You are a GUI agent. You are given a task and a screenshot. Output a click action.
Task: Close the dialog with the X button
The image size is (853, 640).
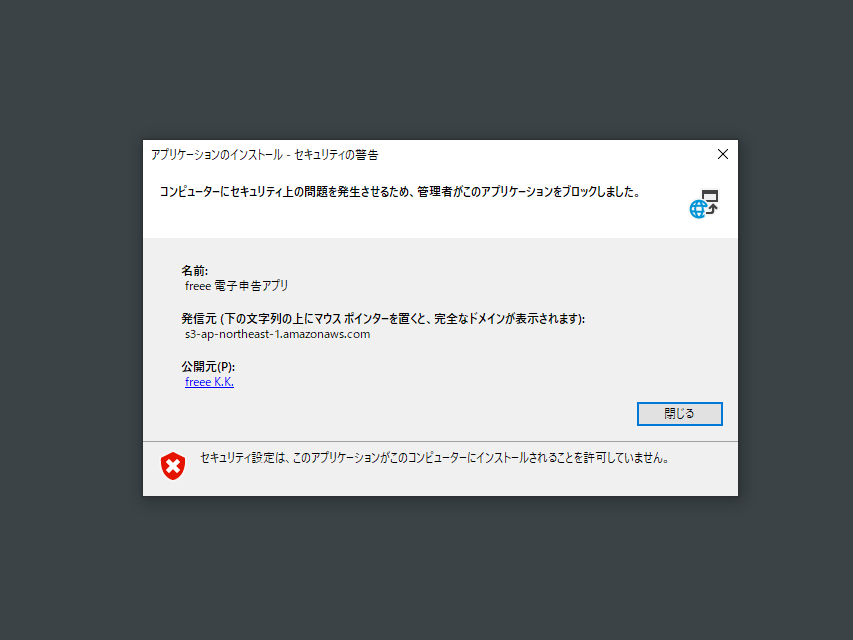coord(722,155)
